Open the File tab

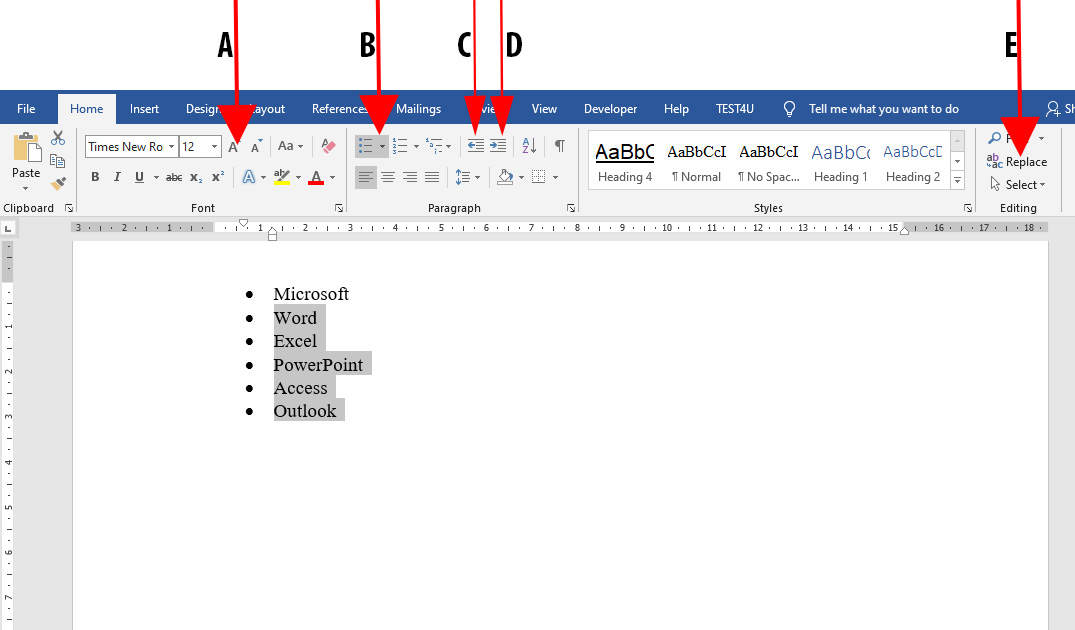[26, 108]
